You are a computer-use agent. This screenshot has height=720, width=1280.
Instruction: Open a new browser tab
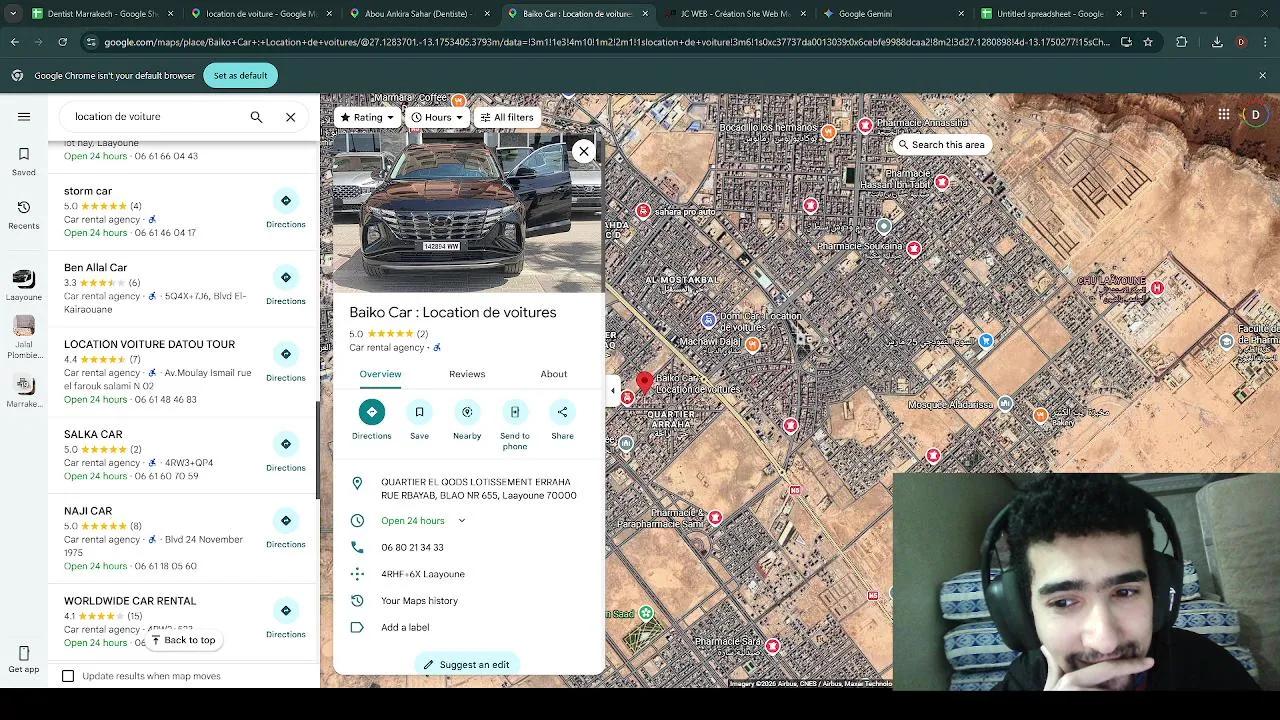(x=1143, y=14)
